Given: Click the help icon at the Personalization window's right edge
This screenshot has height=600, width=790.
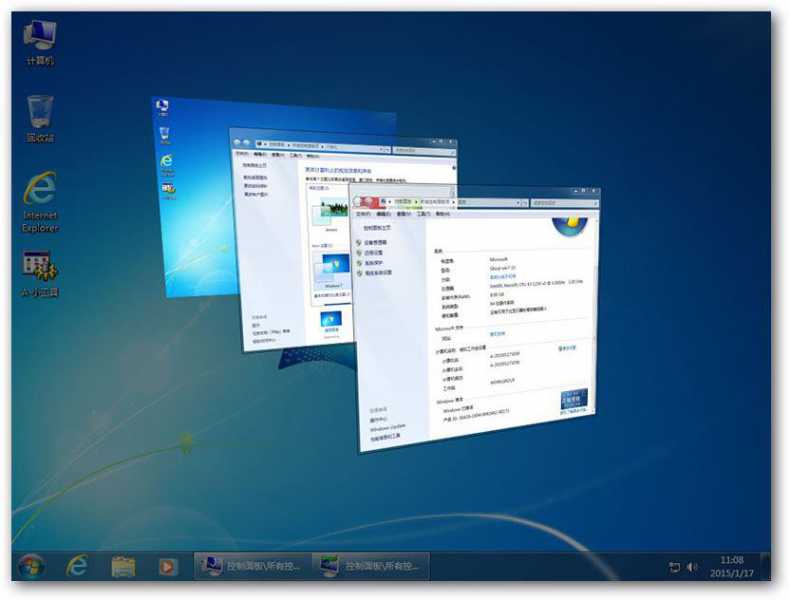Looking at the screenshot, I should click(454, 168).
